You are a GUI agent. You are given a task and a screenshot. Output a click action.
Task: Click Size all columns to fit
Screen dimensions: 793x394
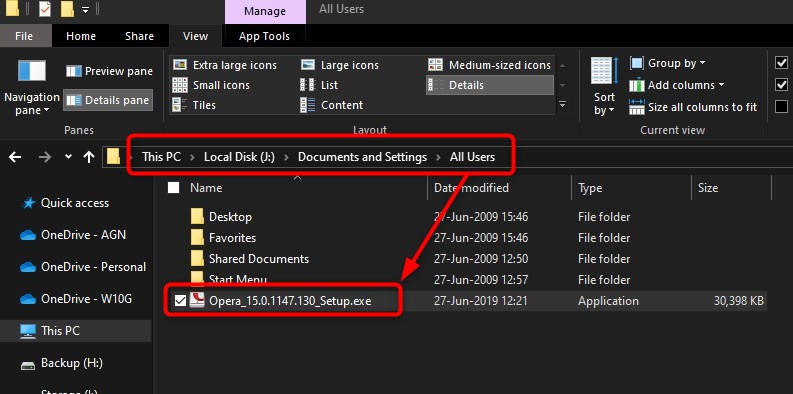[693, 107]
